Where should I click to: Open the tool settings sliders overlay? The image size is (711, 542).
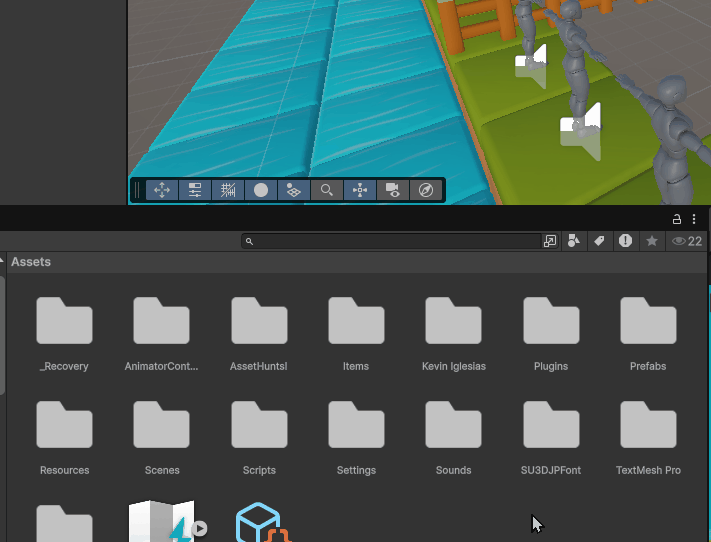tap(195, 190)
